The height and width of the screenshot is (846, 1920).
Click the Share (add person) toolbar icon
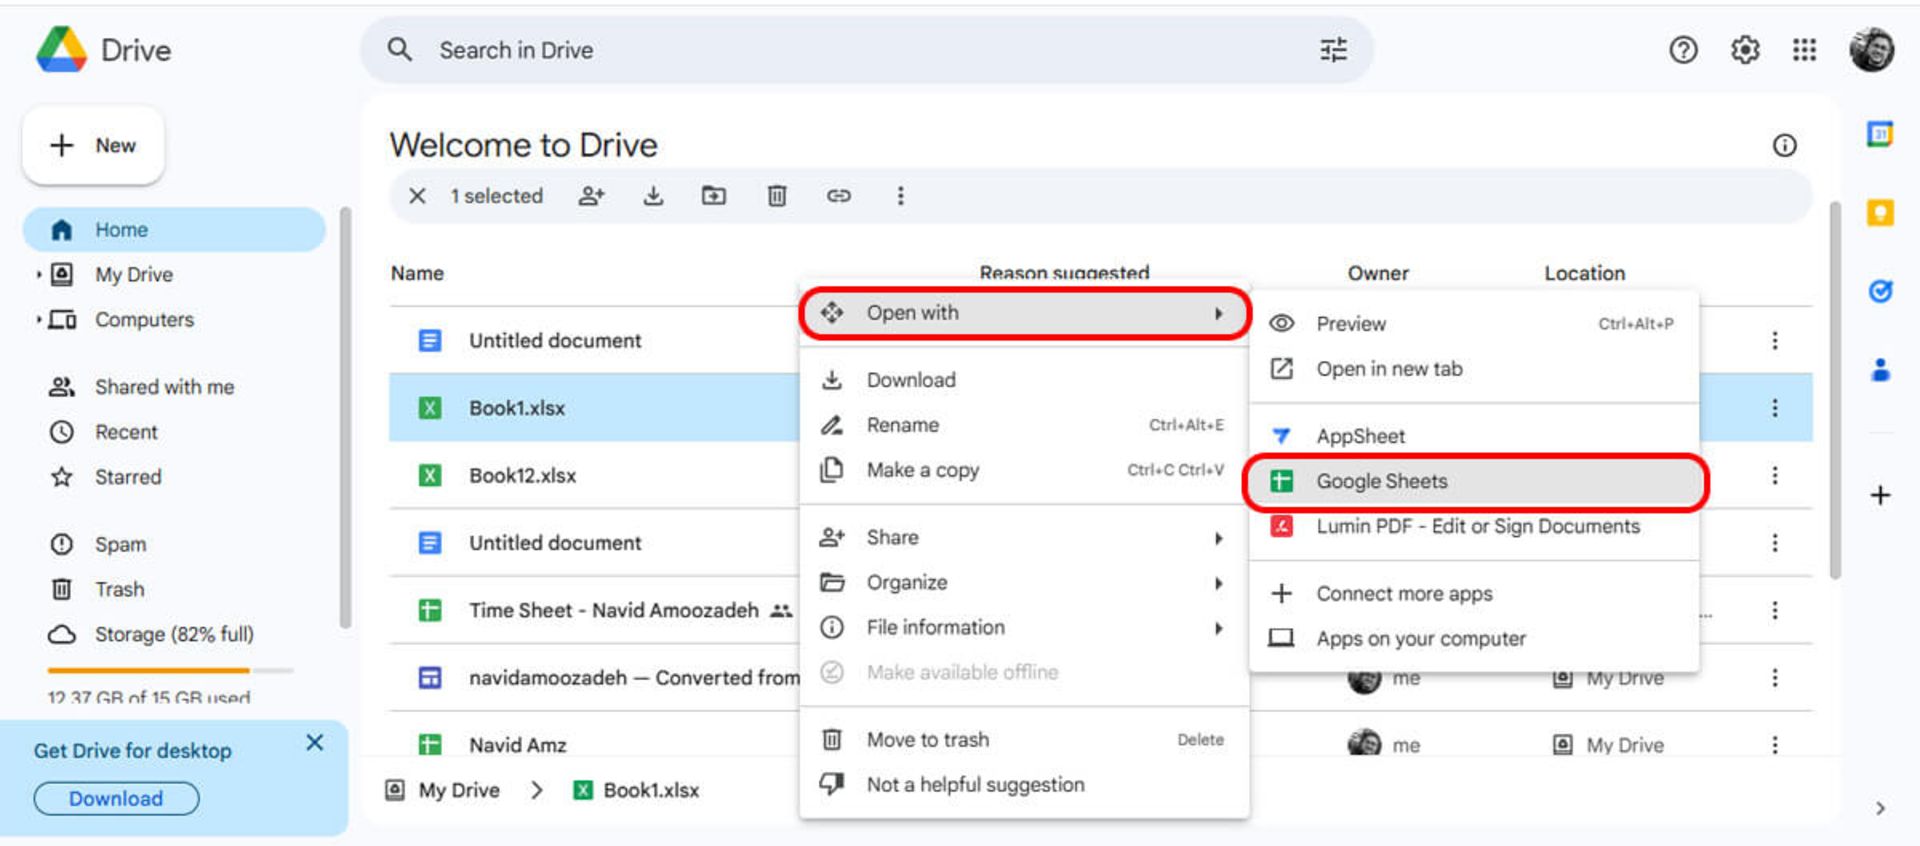591,196
